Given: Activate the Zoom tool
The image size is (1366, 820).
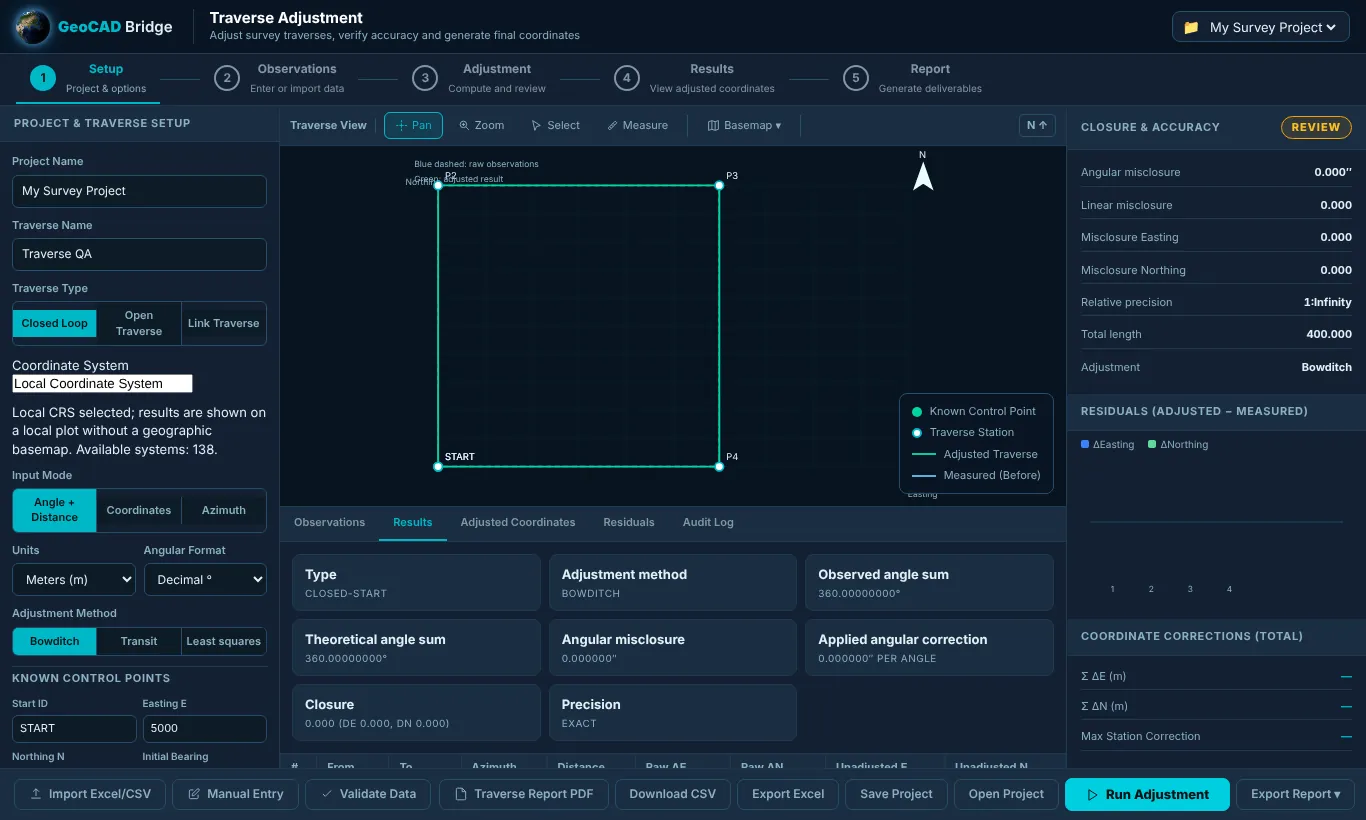Looking at the screenshot, I should point(481,125).
